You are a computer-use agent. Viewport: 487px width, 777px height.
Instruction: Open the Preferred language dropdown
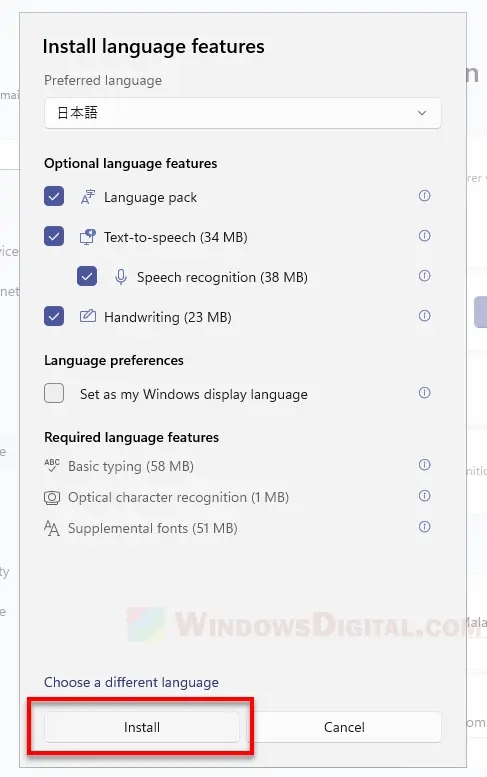tap(243, 113)
